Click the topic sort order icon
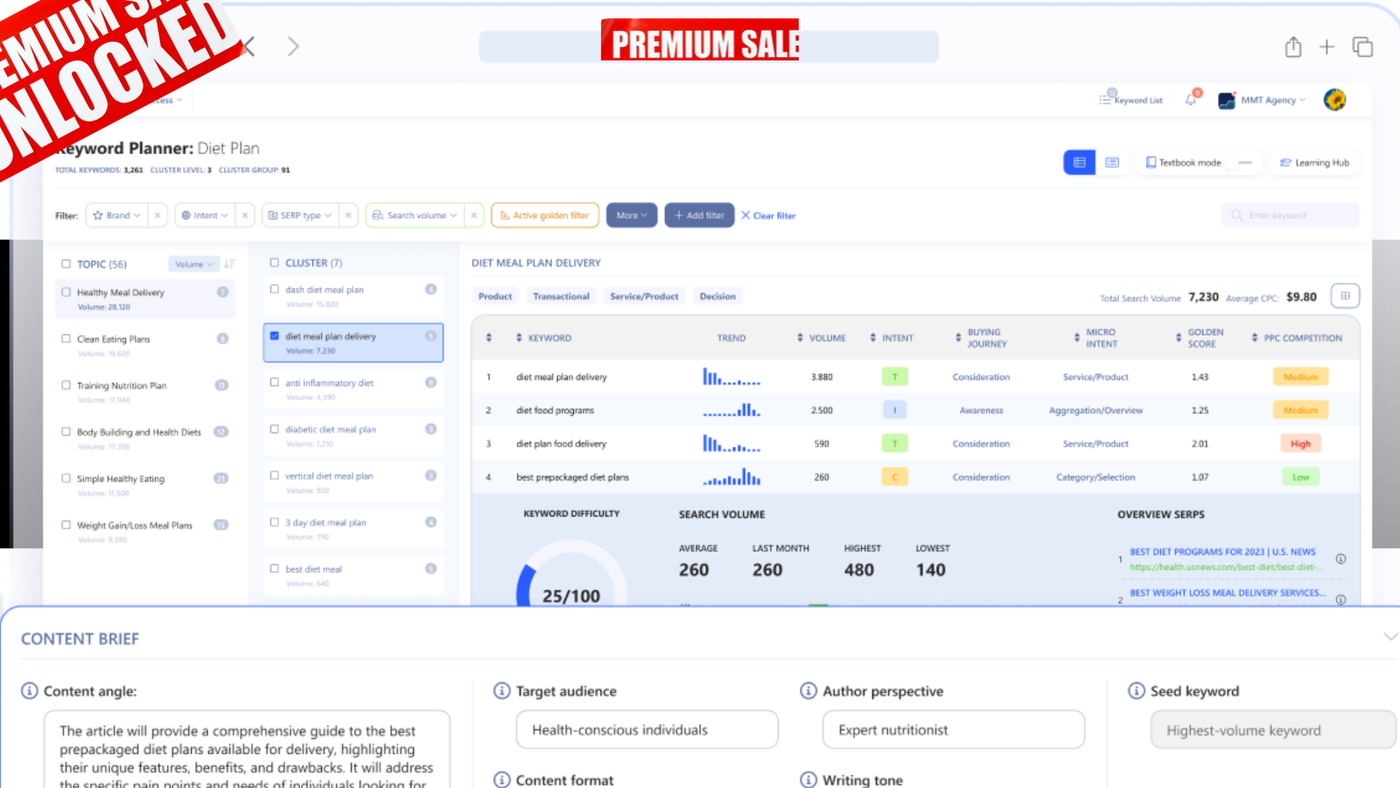 click(x=230, y=264)
